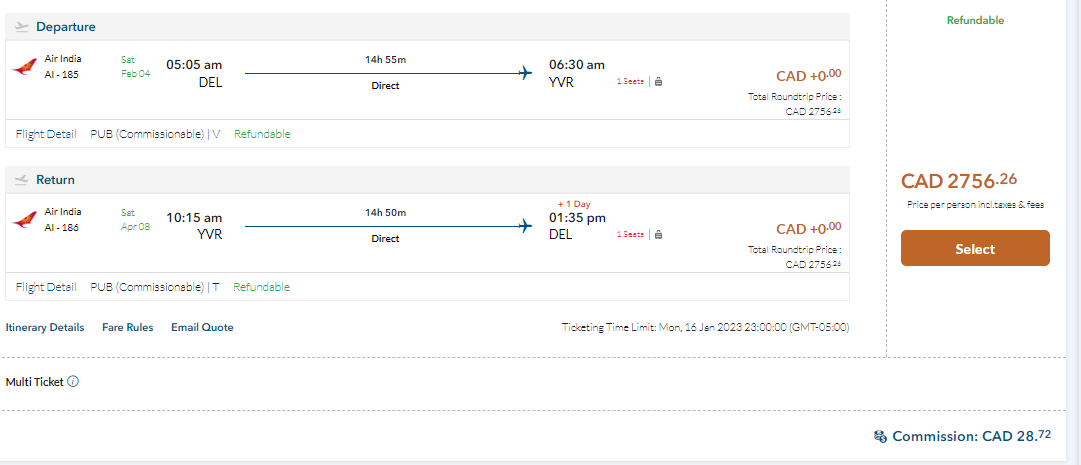Open Flight Detail for departure AI-185
The height and width of the screenshot is (465, 1081).
click(46, 134)
